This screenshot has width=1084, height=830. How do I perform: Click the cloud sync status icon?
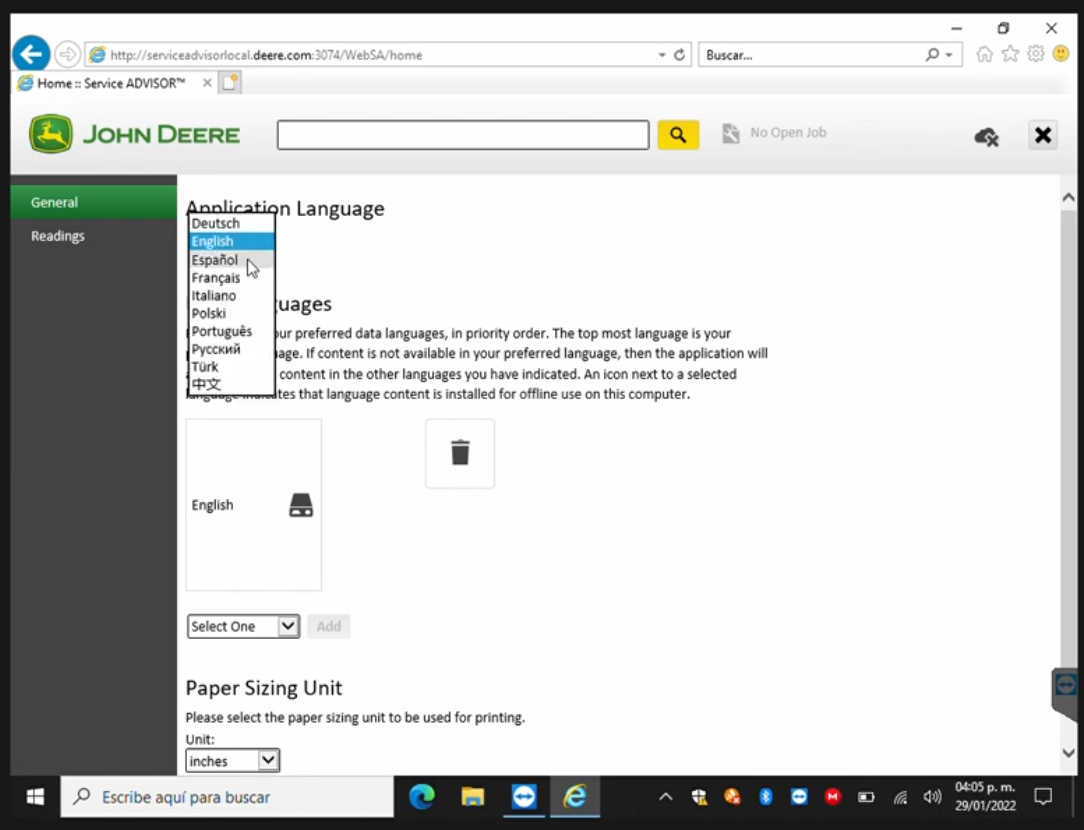tap(986, 137)
